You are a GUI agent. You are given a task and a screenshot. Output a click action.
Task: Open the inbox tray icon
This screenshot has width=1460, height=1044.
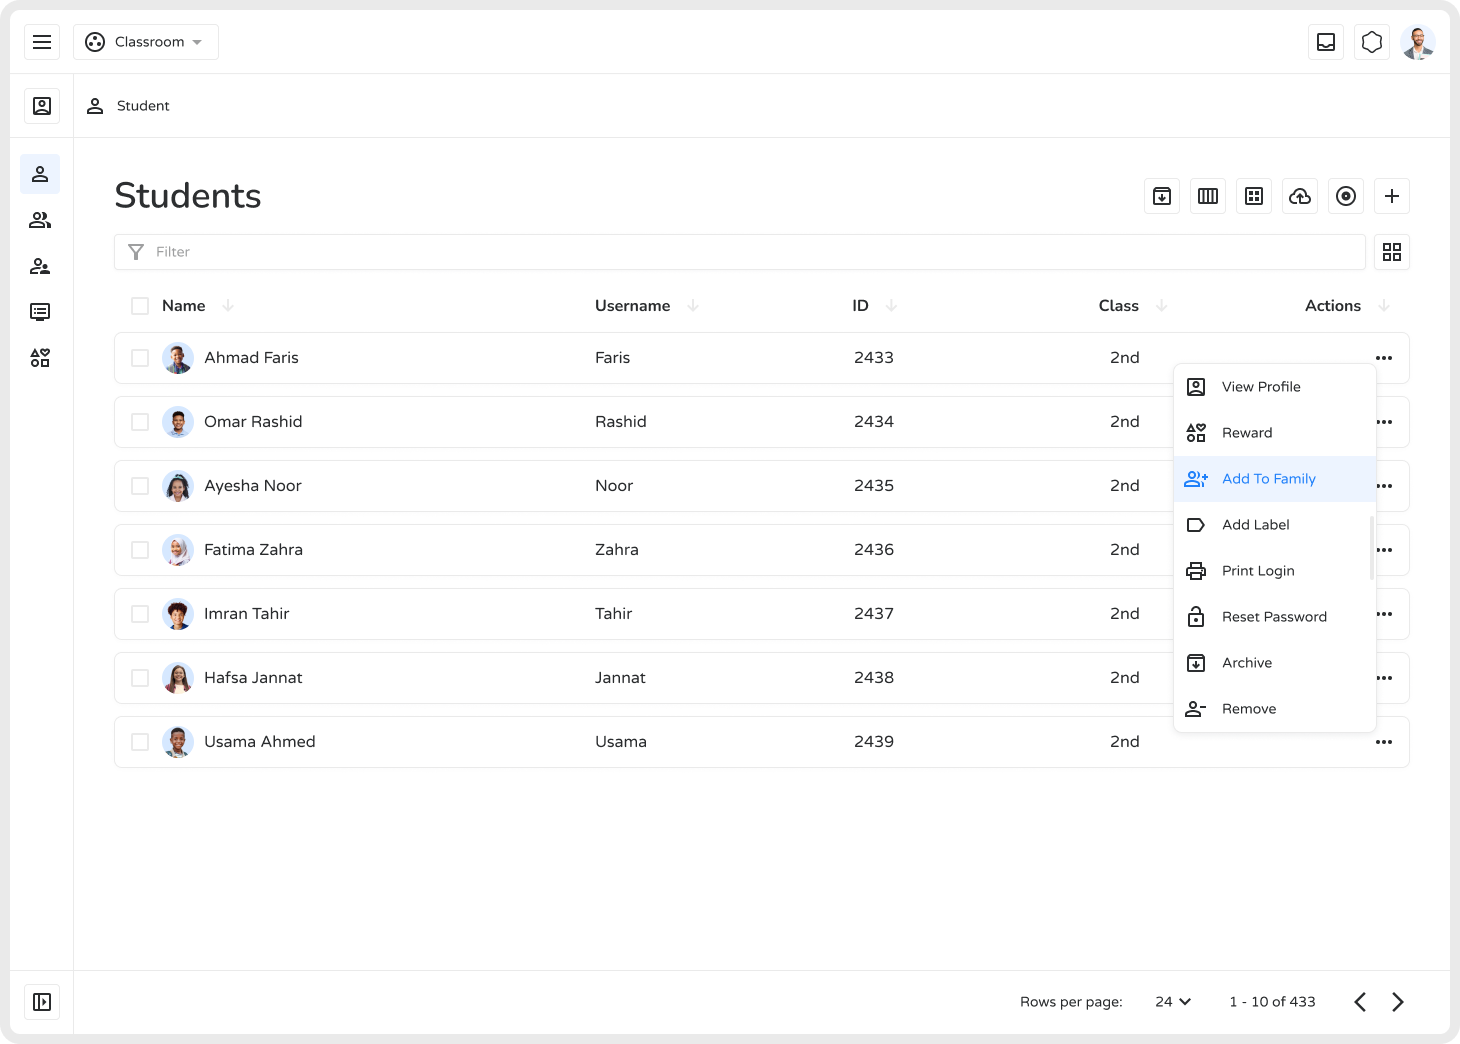pyautogui.click(x=1326, y=42)
